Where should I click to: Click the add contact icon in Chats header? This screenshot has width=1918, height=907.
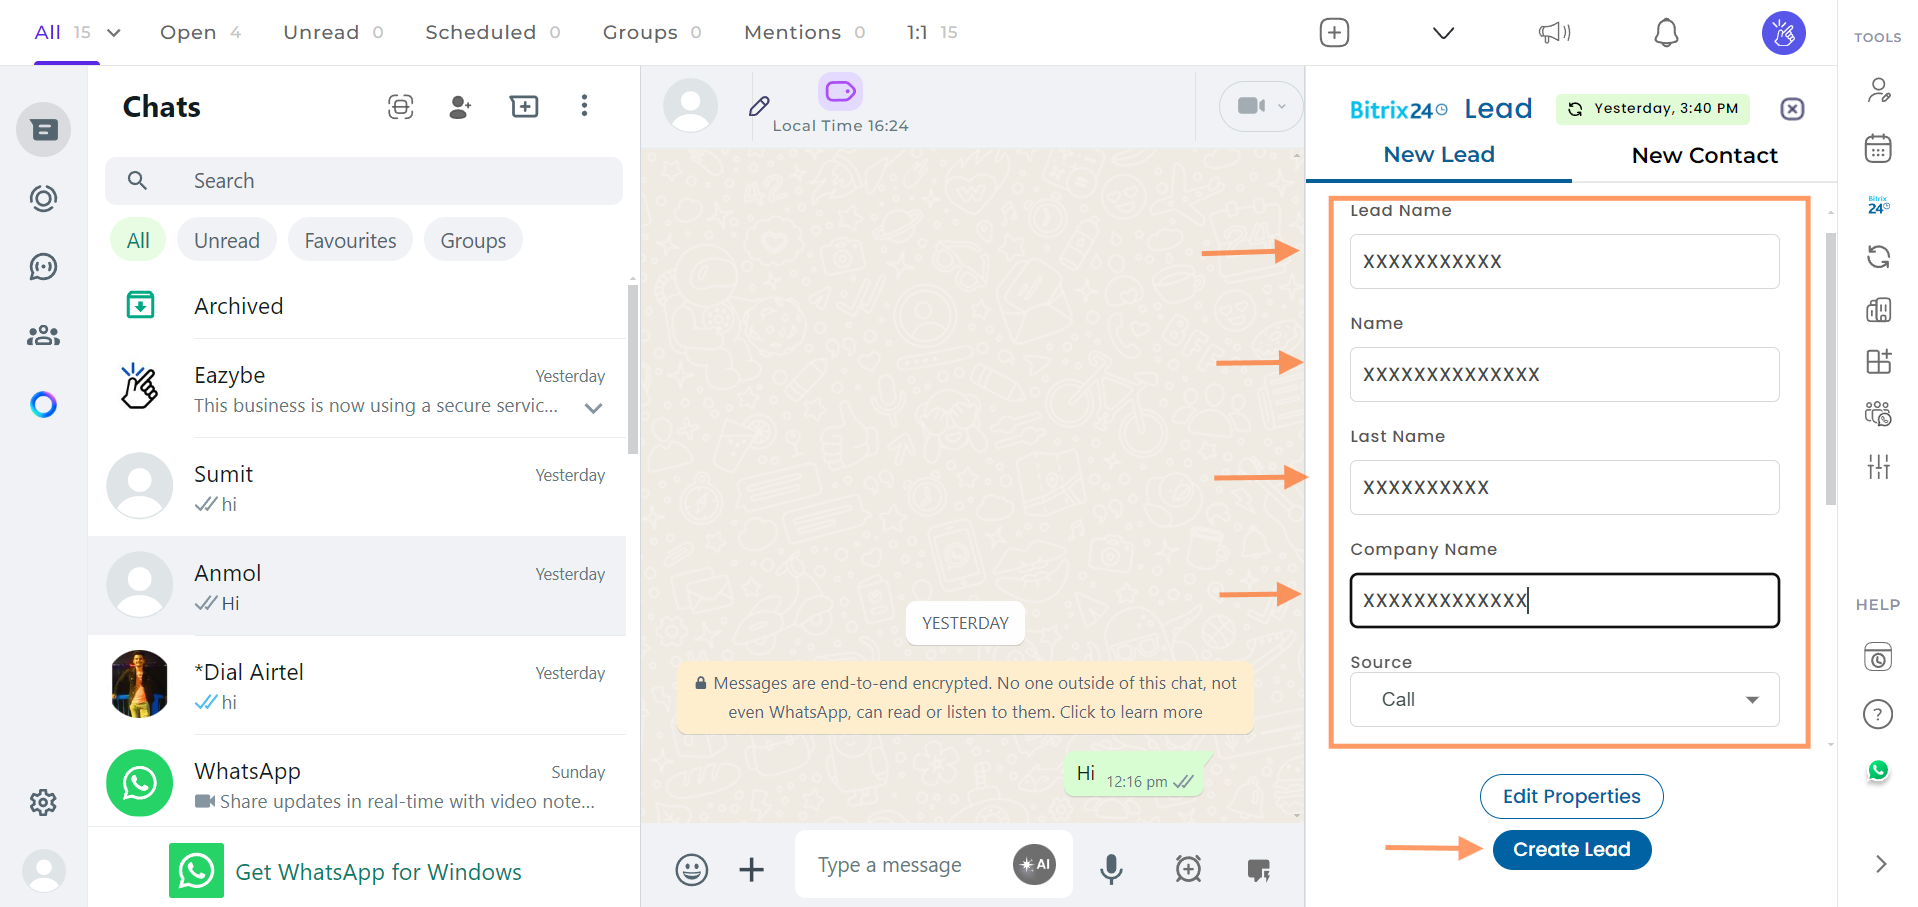point(460,107)
